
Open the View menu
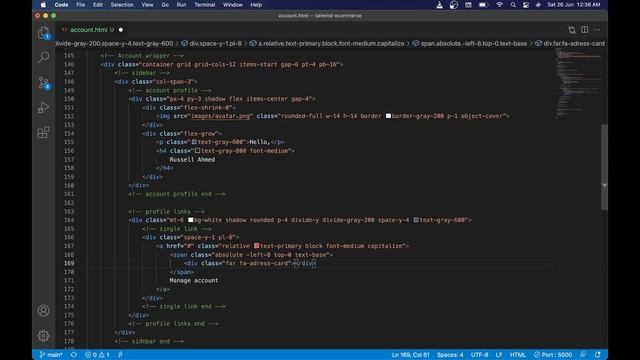[x=147, y=5]
